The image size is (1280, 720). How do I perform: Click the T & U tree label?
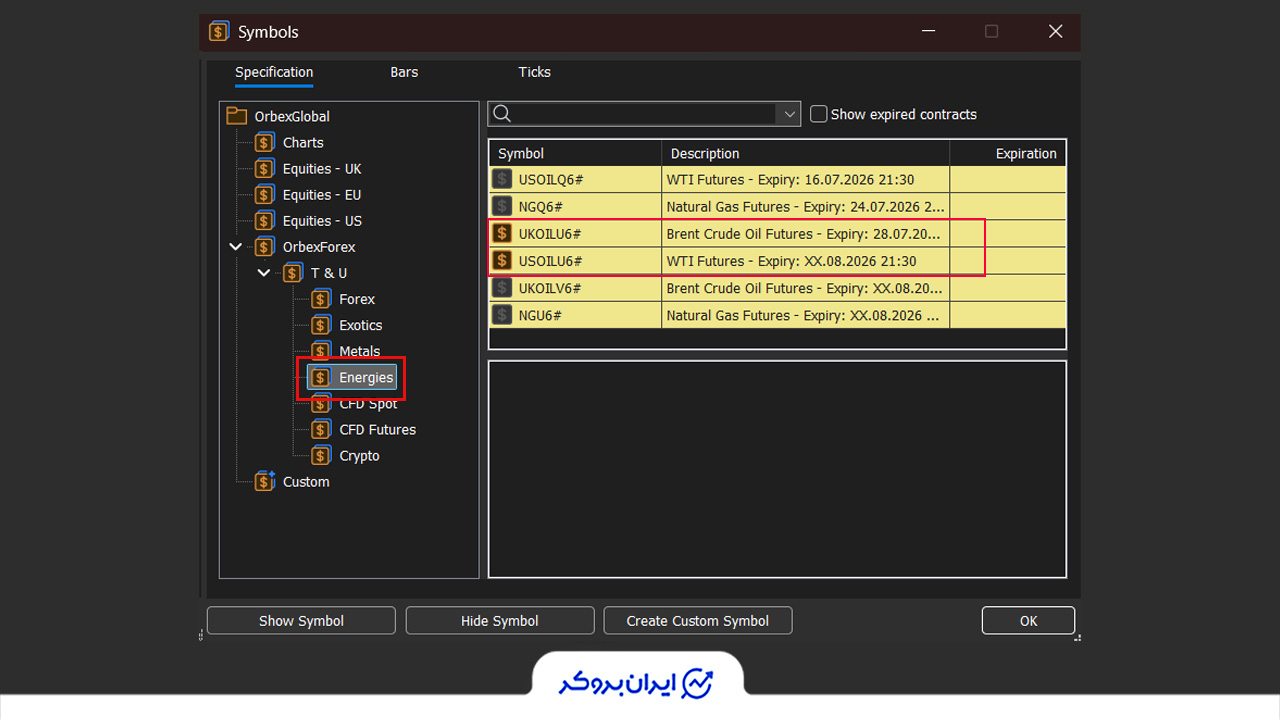329,273
